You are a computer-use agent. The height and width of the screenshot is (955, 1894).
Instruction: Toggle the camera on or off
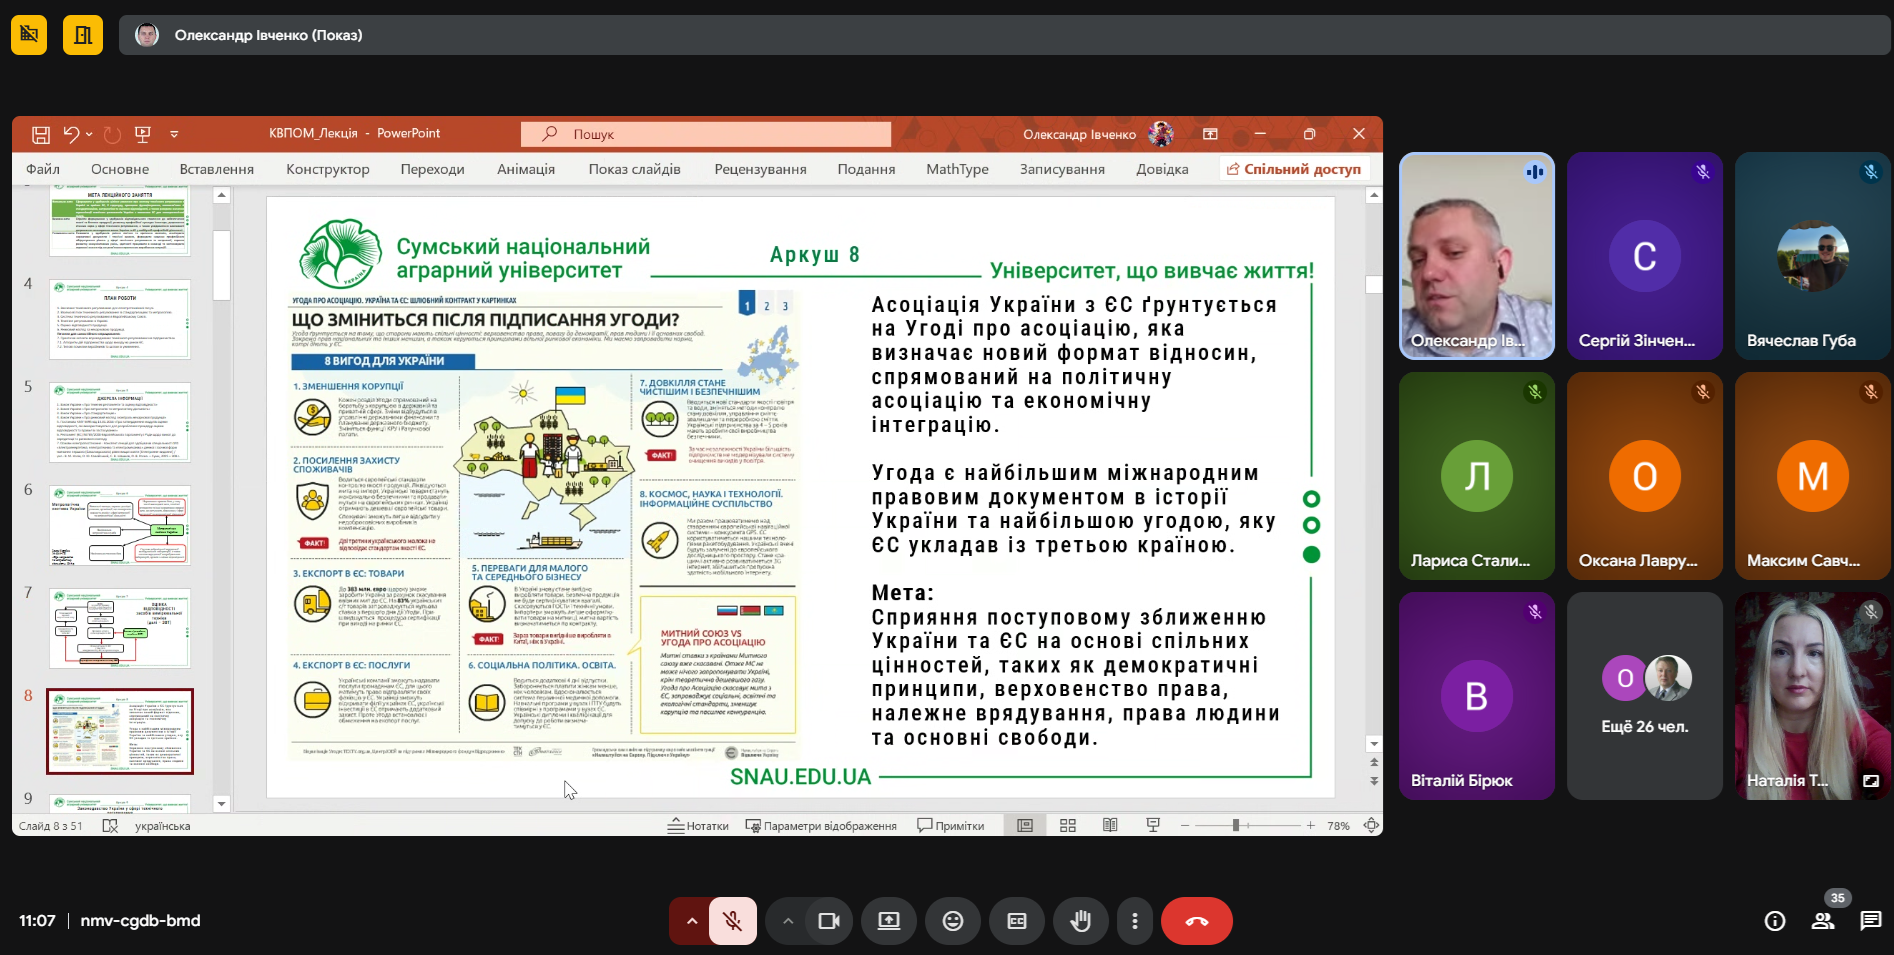(x=829, y=921)
